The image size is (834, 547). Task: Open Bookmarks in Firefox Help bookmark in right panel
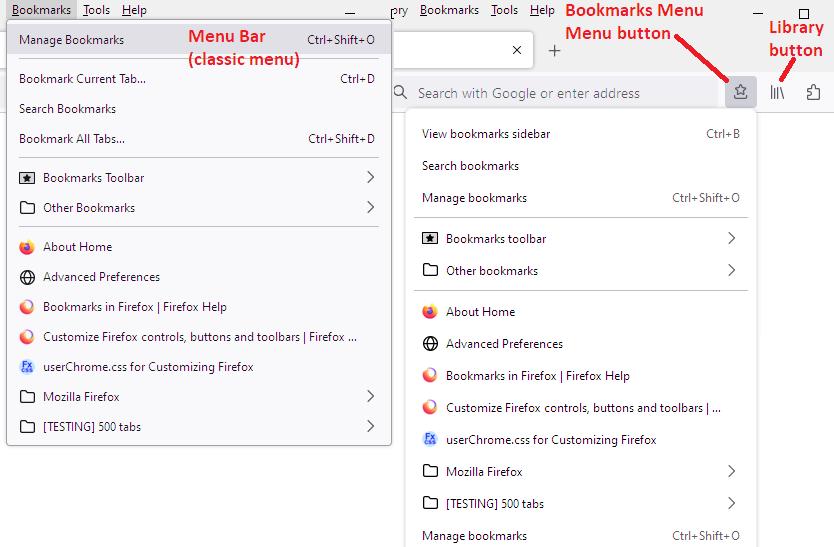tap(538, 376)
